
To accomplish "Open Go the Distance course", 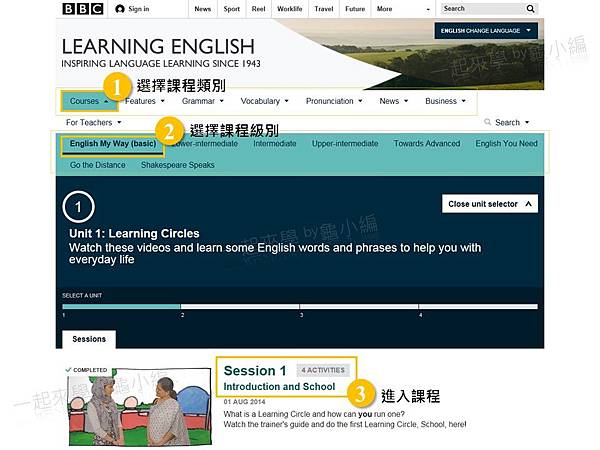I will 98,165.
